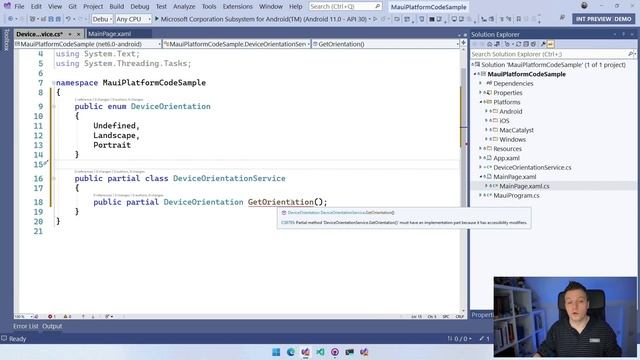Click the error count indicator in editor footer
640x360 pixels.
click(51, 316)
